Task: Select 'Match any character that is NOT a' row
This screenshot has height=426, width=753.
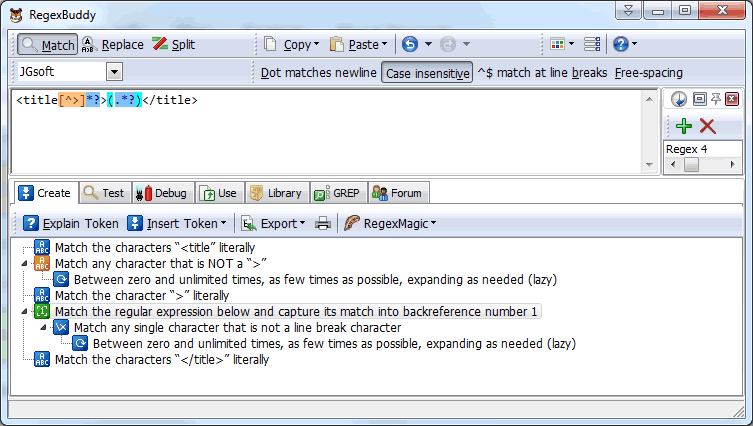Action: (x=160, y=264)
